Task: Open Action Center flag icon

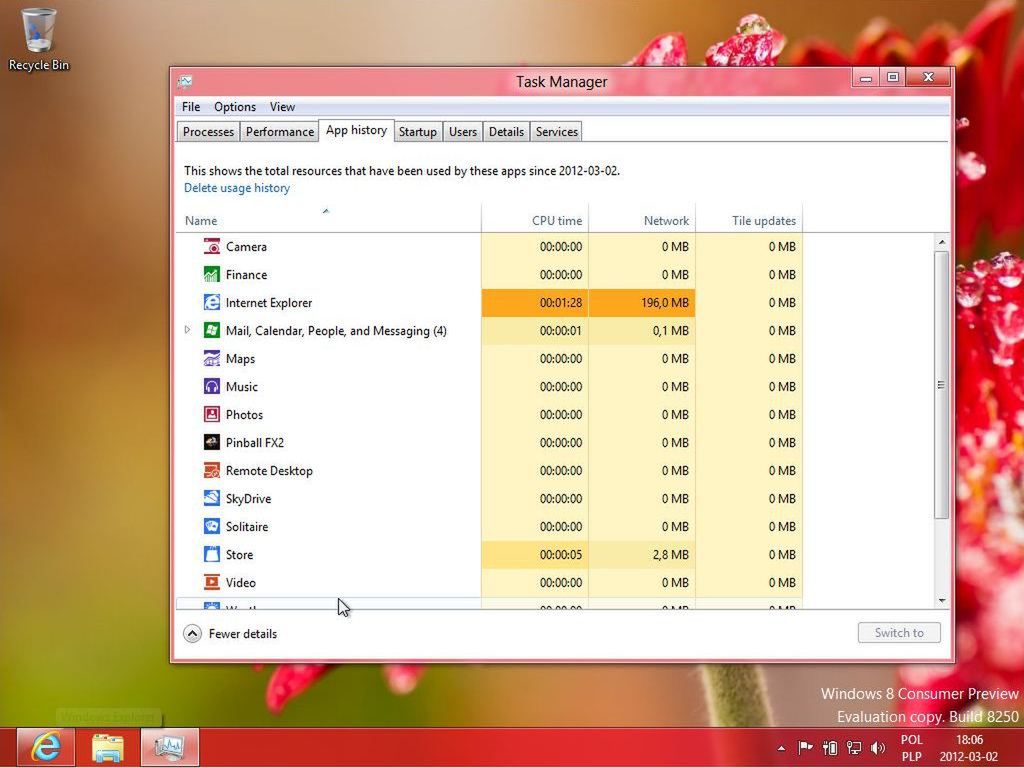Action: [806, 748]
